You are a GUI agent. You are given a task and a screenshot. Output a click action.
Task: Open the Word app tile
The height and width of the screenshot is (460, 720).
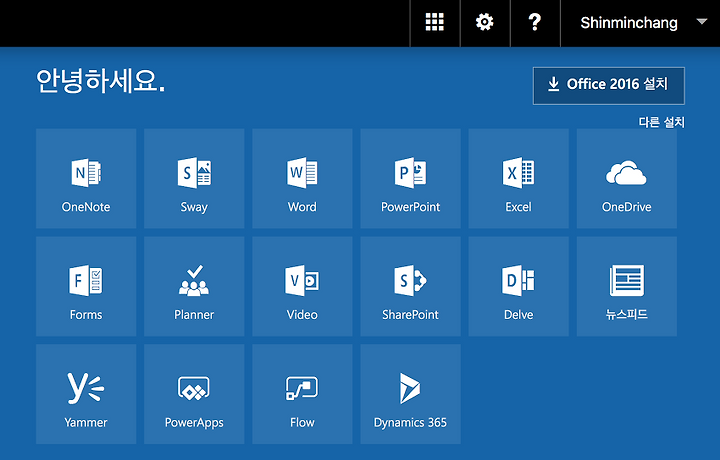(x=302, y=178)
